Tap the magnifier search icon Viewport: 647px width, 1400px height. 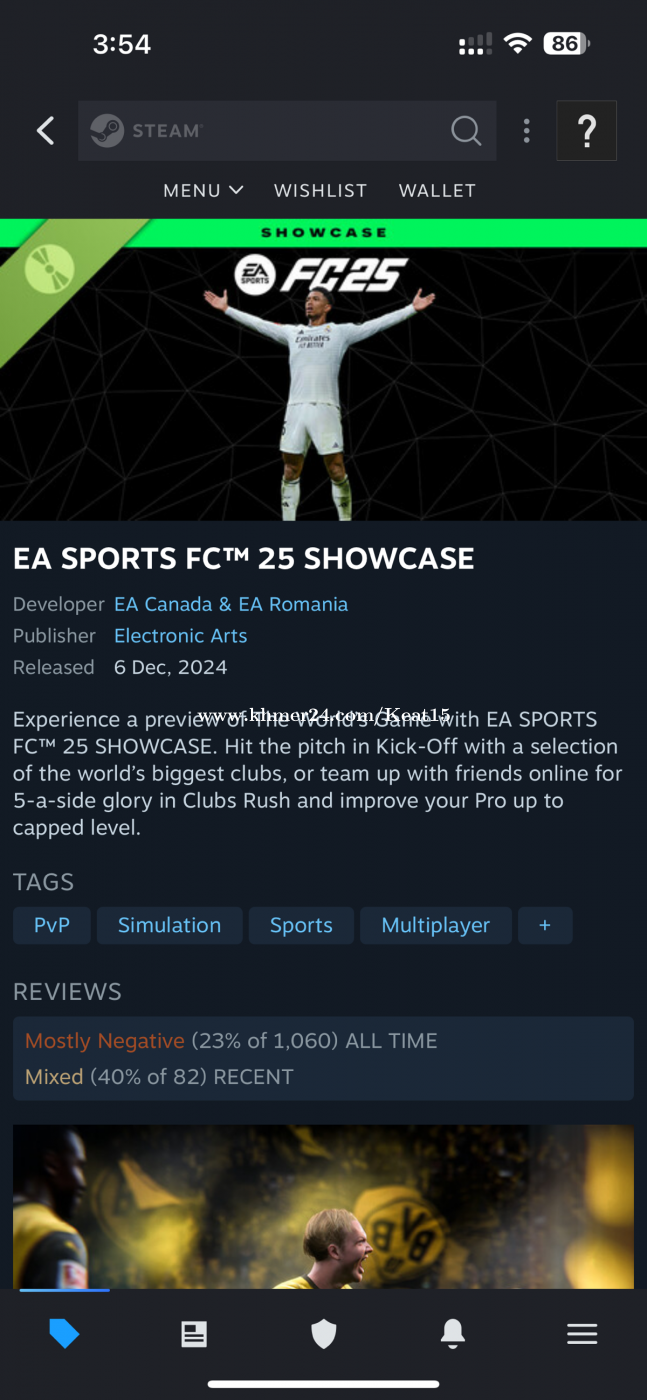(x=466, y=130)
